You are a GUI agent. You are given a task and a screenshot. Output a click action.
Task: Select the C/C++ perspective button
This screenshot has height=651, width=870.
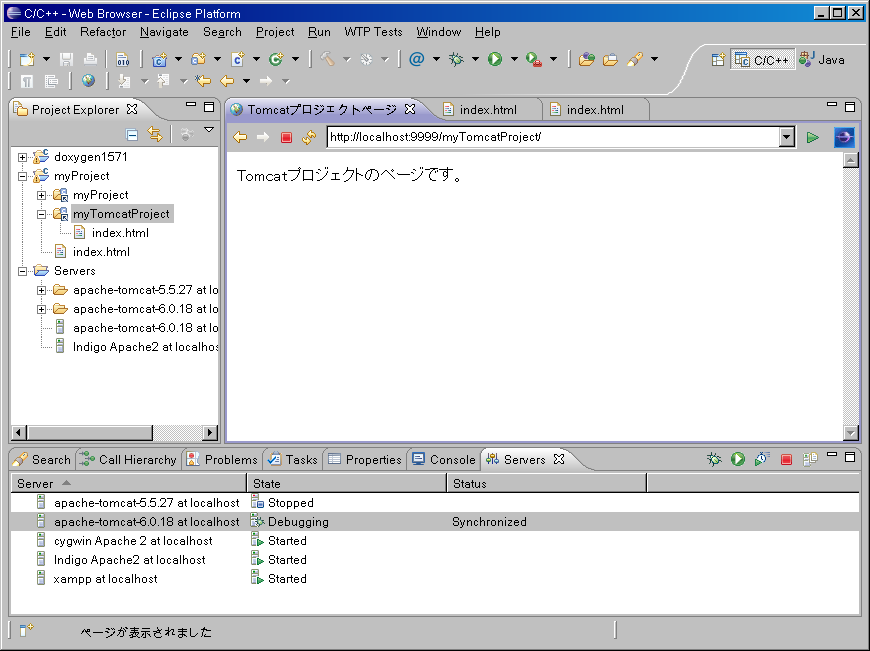tap(762, 60)
